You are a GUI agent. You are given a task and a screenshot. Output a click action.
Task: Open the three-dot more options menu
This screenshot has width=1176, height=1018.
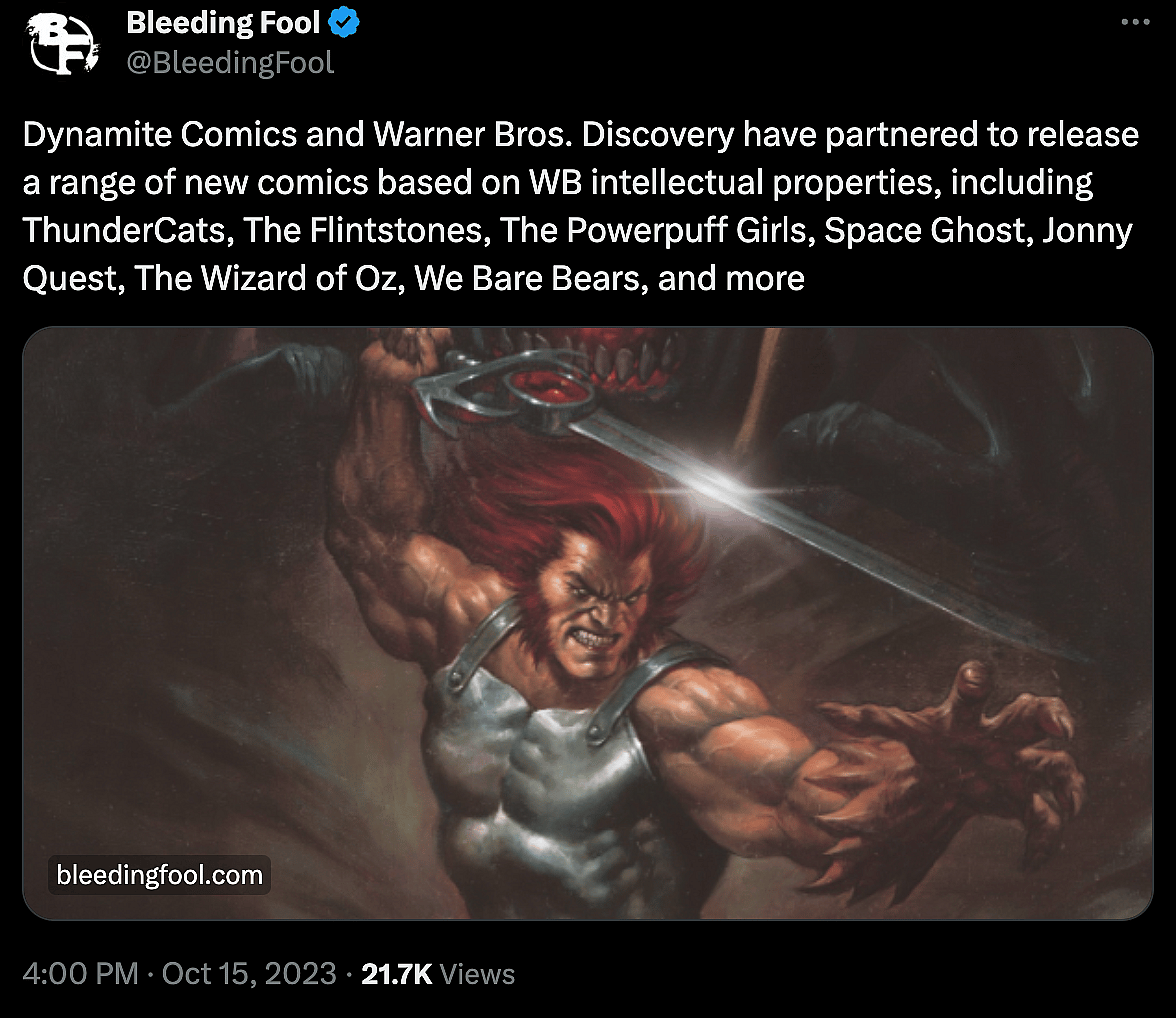[x=1135, y=22]
